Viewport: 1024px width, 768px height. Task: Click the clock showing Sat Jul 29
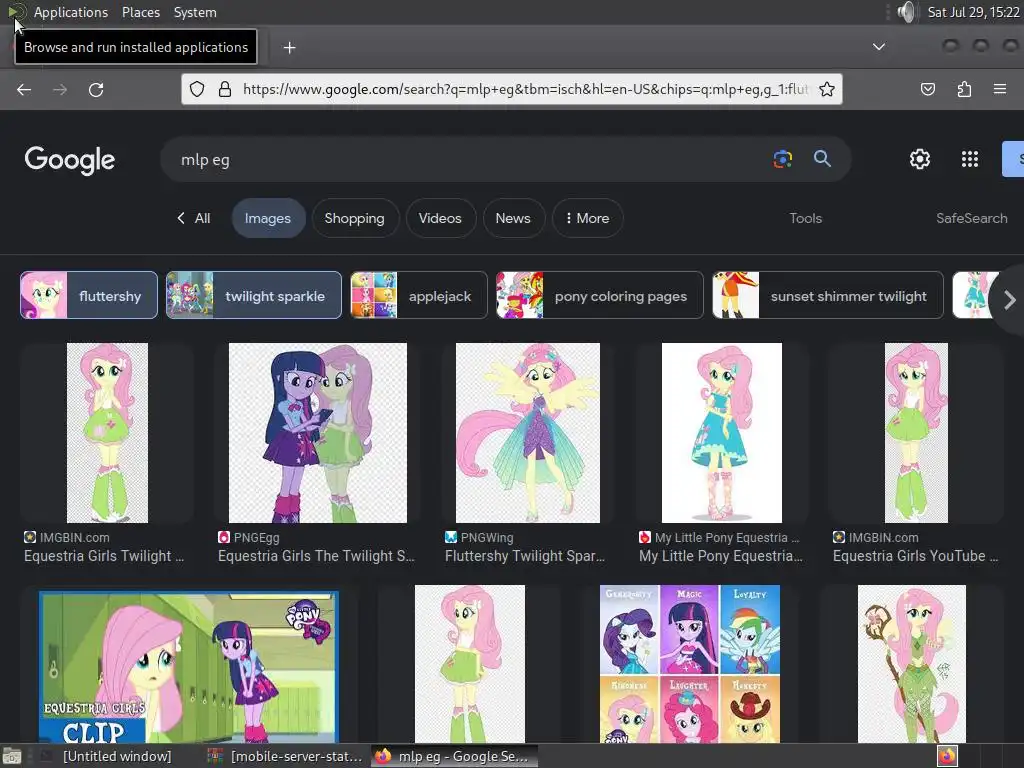[973, 12]
